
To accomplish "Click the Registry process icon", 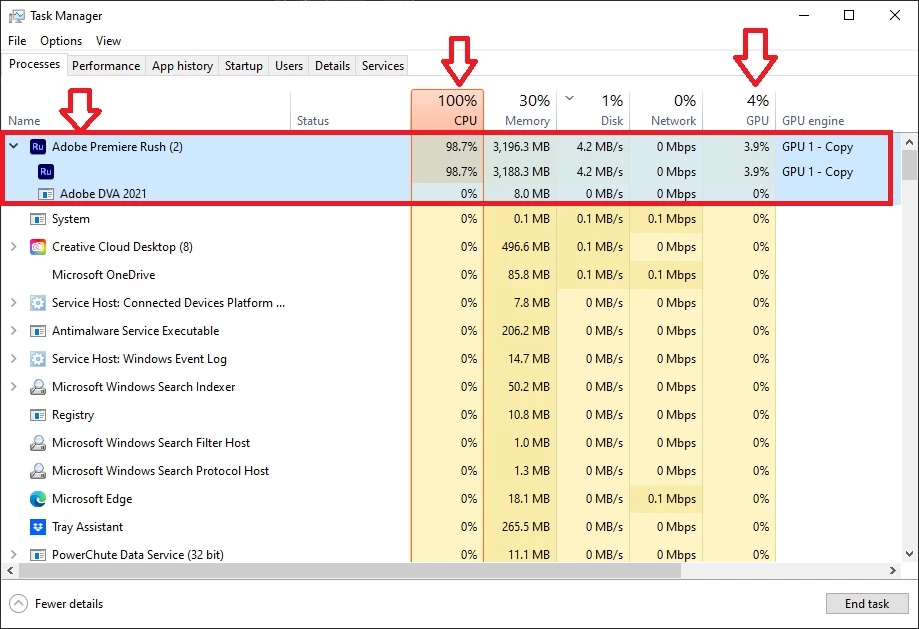I will (x=38, y=415).
